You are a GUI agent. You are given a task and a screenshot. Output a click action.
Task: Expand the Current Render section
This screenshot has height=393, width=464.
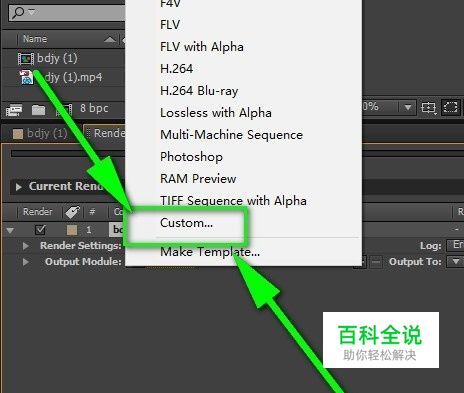[19, 187]
